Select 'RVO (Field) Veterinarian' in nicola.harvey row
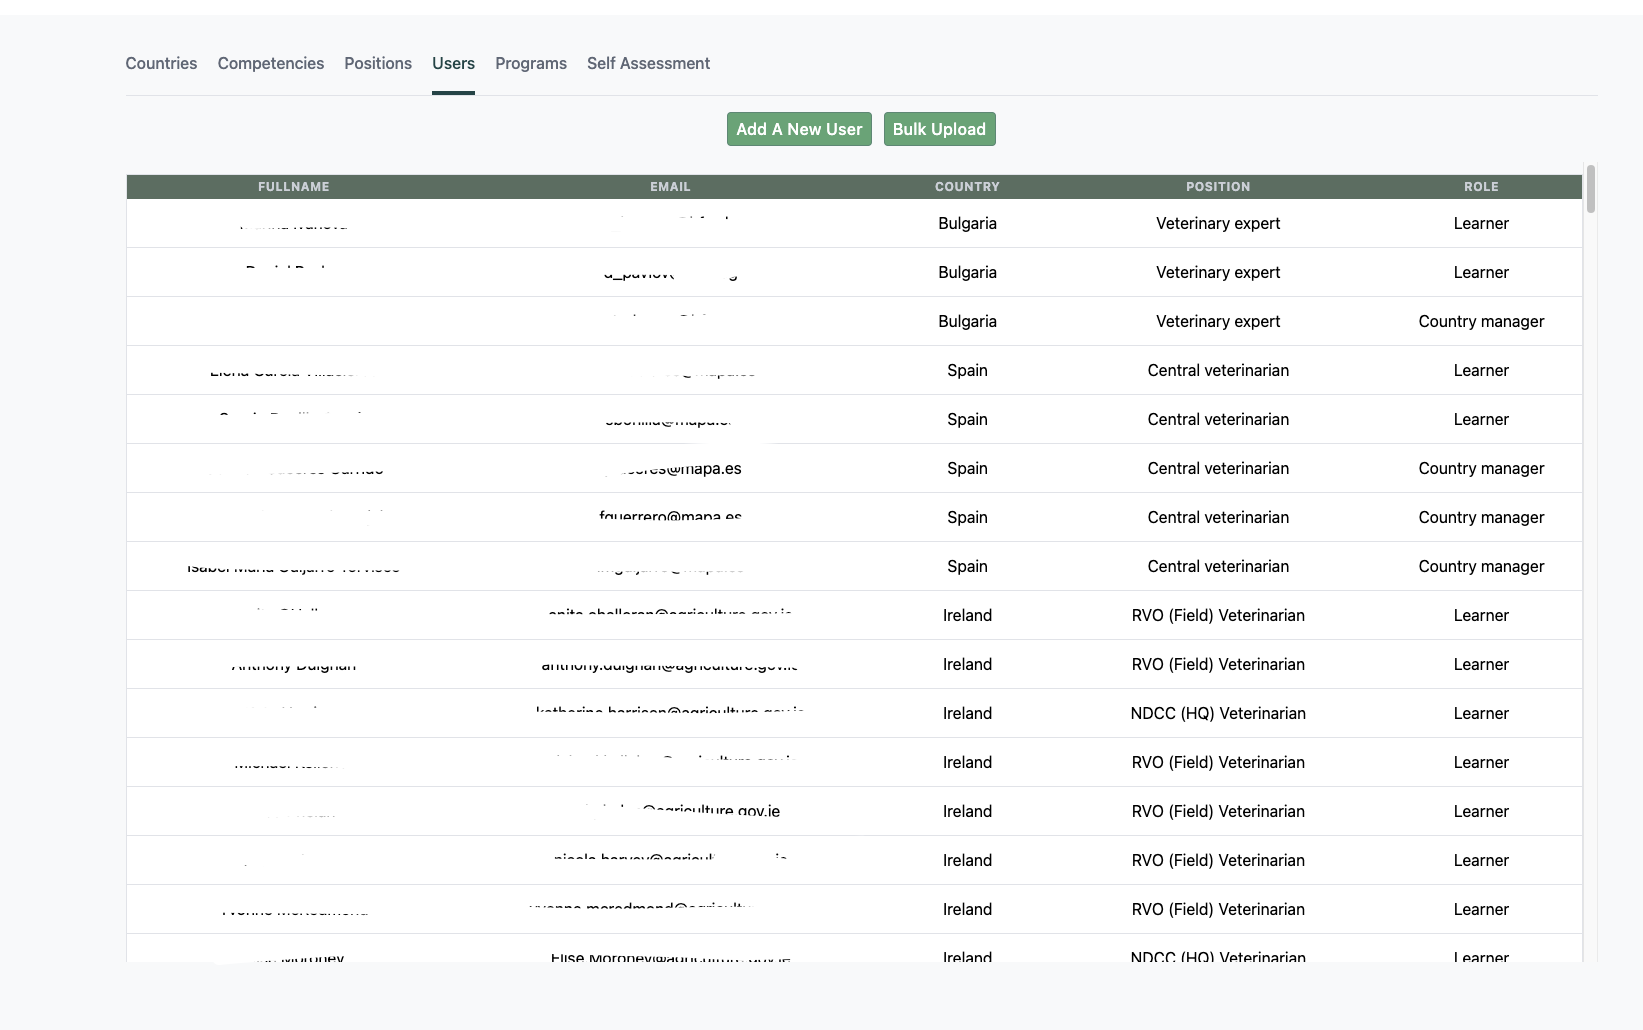1643x1030 pixels. [1218, 860]
